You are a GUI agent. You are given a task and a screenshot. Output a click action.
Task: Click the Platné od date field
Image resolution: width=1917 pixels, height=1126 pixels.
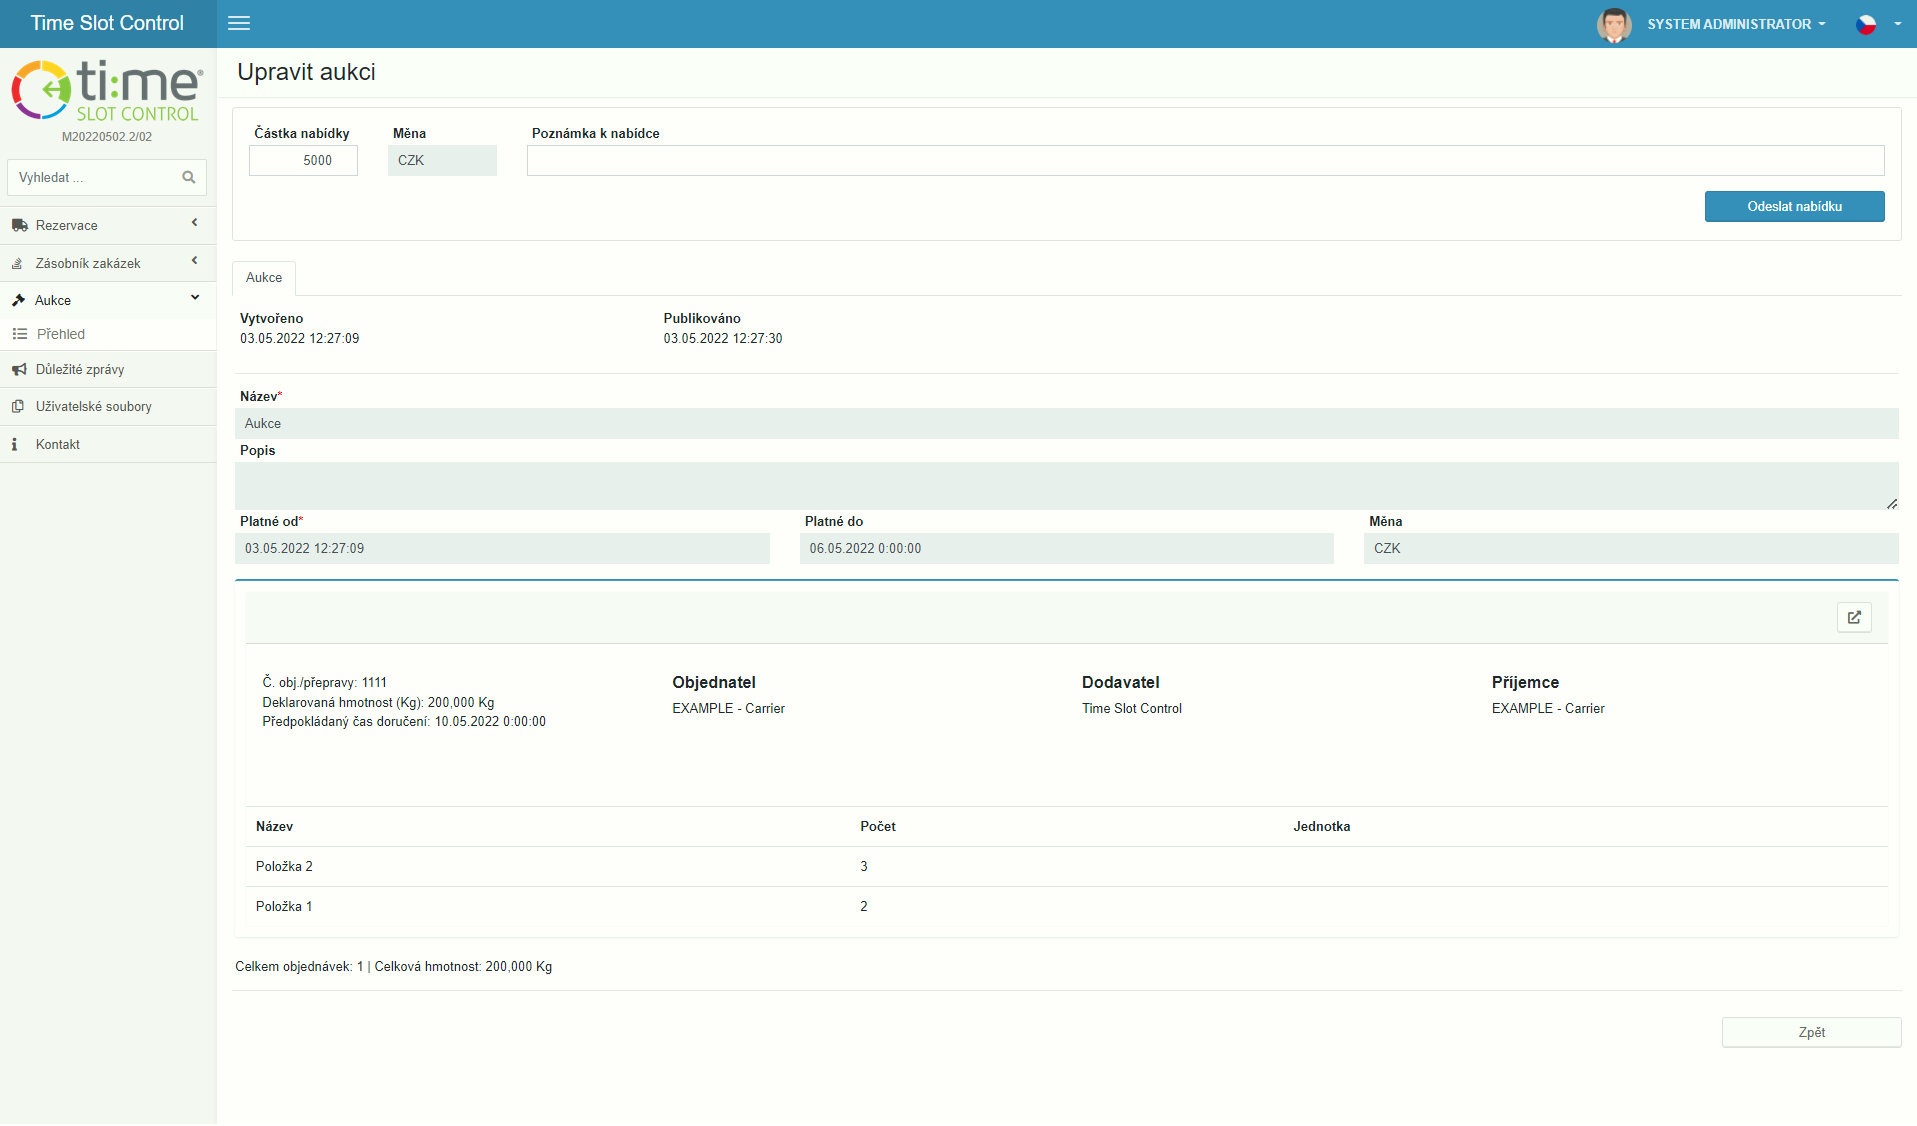(x=502, y=548)
